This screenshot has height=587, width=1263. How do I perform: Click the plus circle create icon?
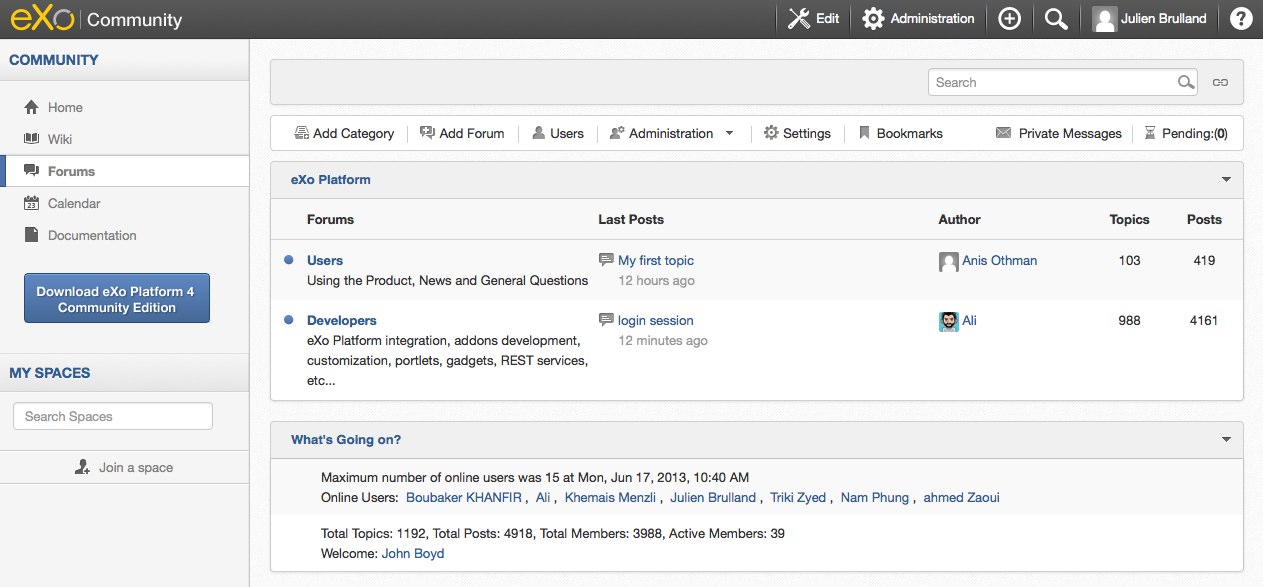click(x=1010, y=19)
